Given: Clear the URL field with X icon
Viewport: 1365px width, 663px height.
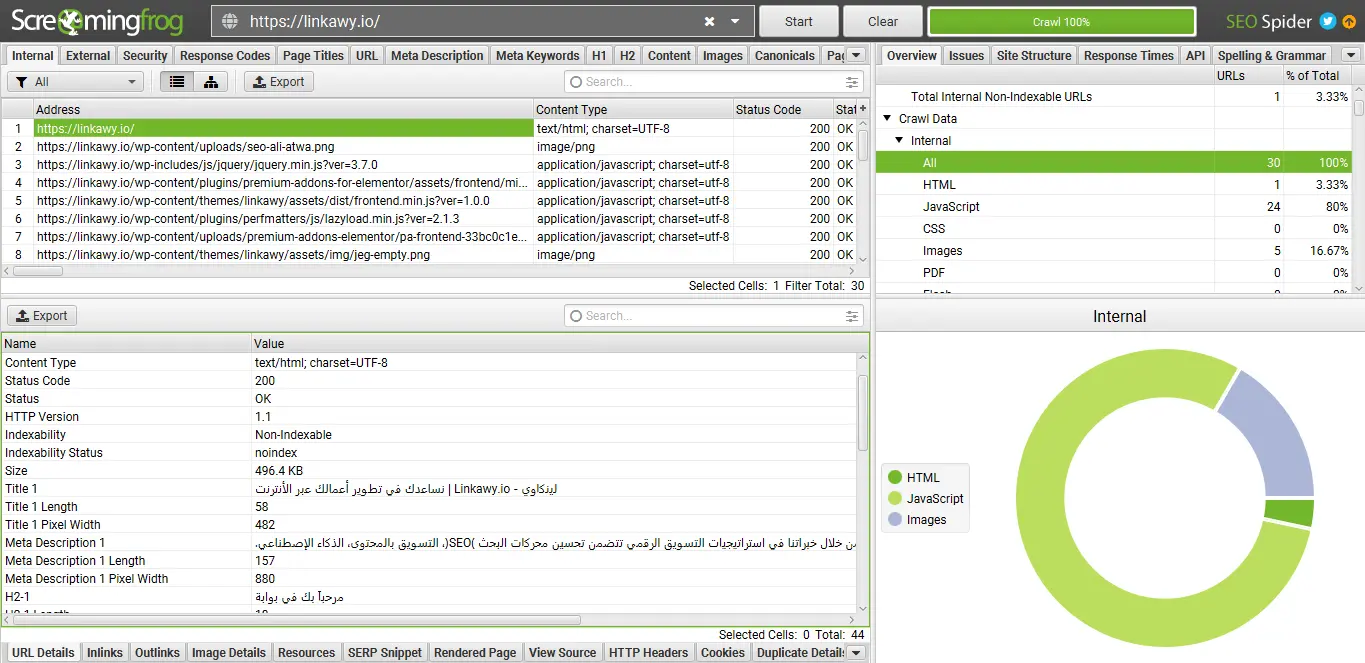Looking at the screenshot, I should coord(709,21).
